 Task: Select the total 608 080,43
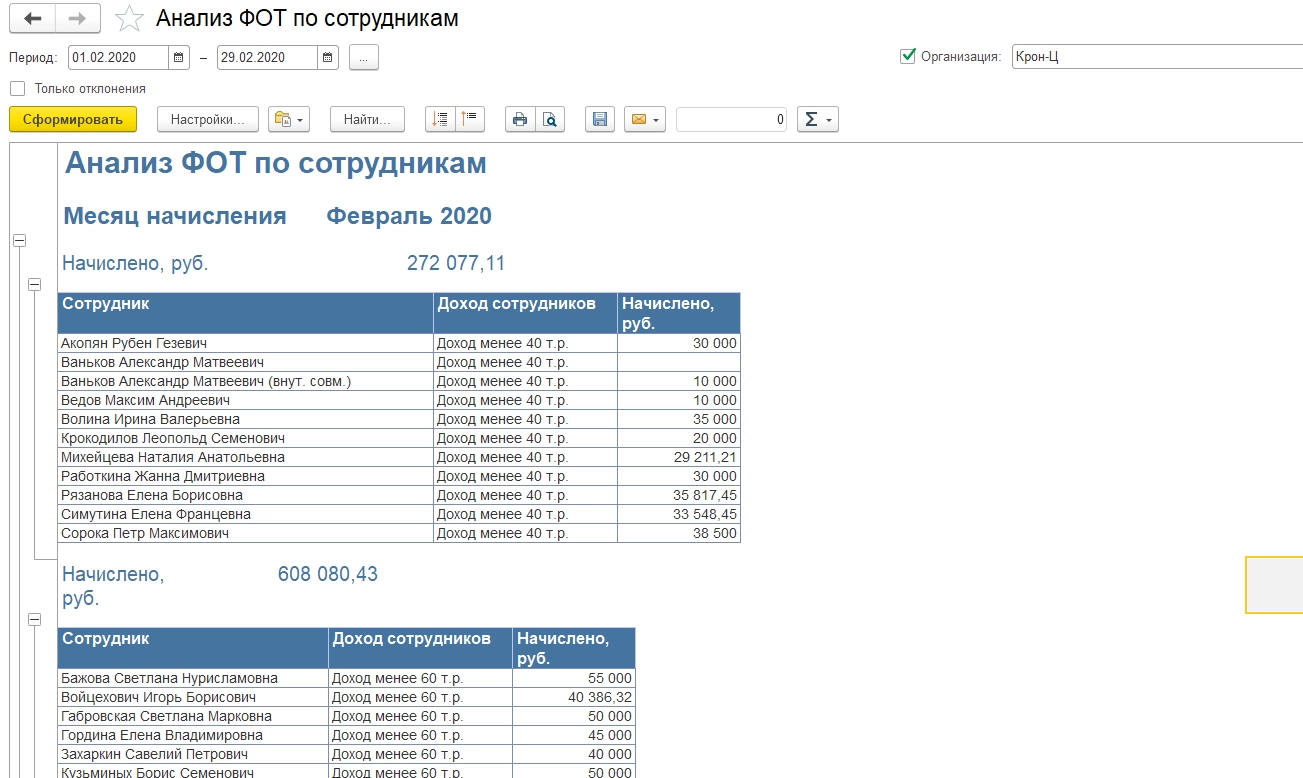[x=328, y=575]
